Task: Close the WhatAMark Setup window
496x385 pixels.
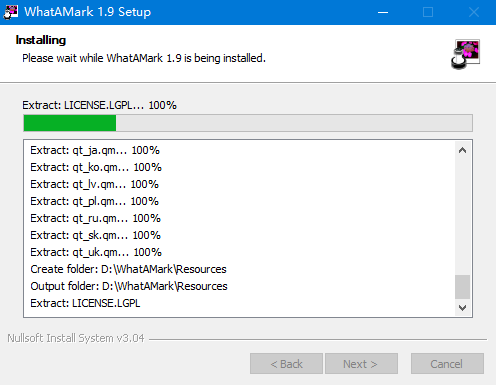Action: coord(474,12)
